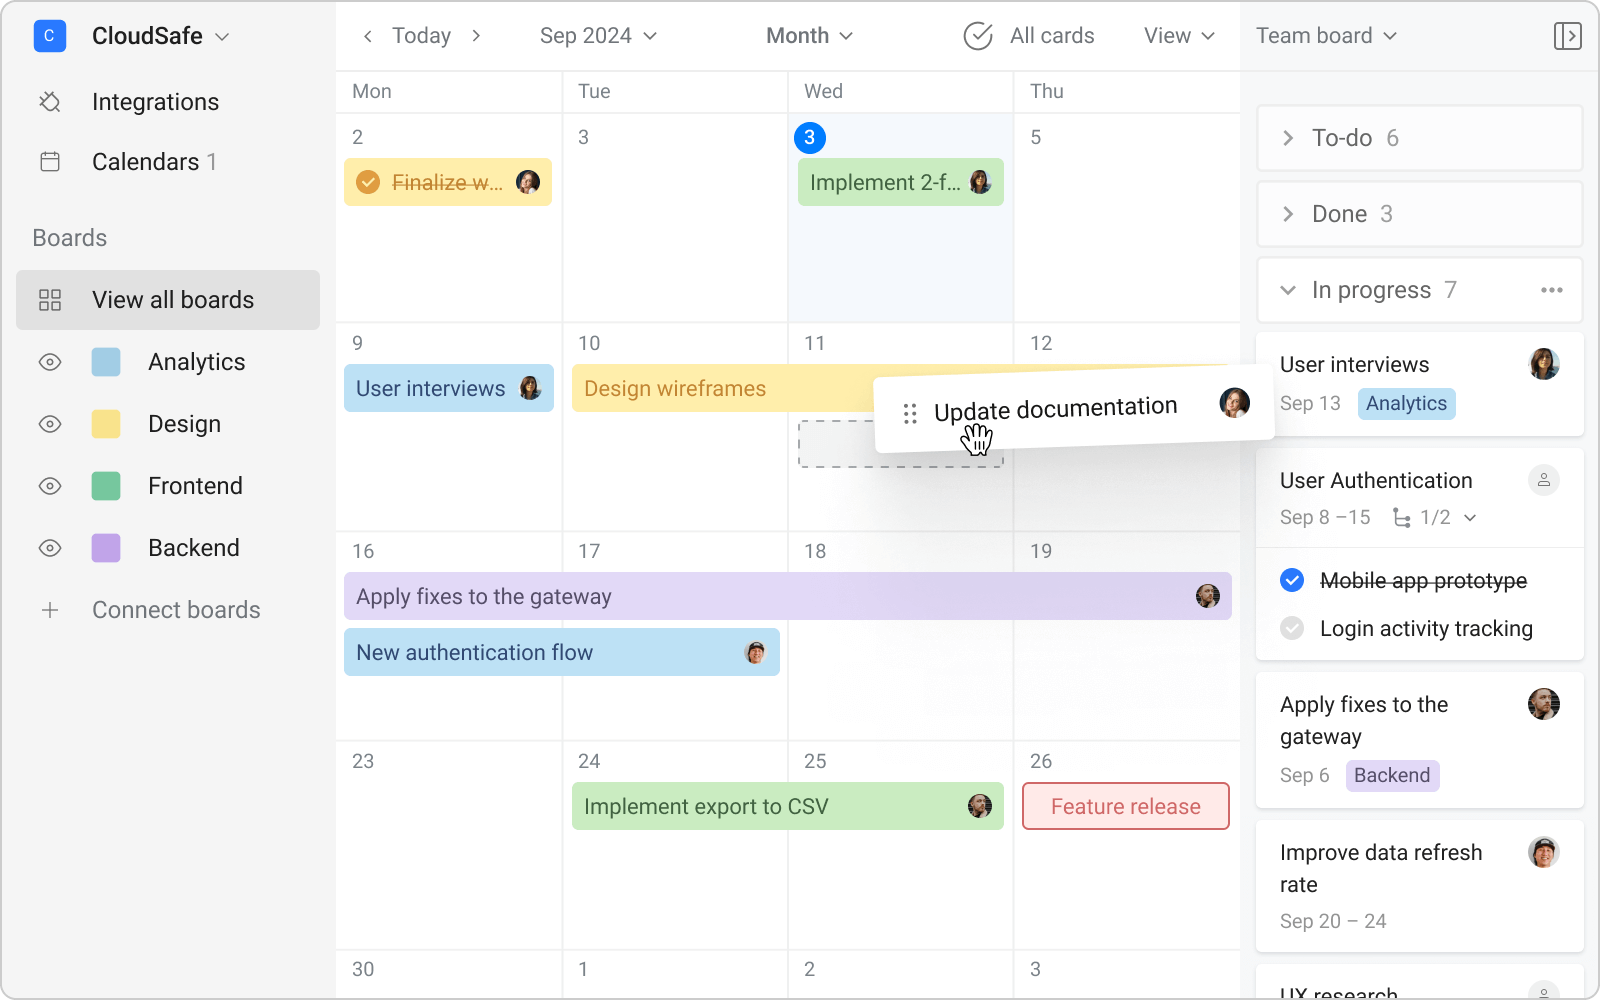Toggle visibility of the Backend board

click(x=50, y=547)
